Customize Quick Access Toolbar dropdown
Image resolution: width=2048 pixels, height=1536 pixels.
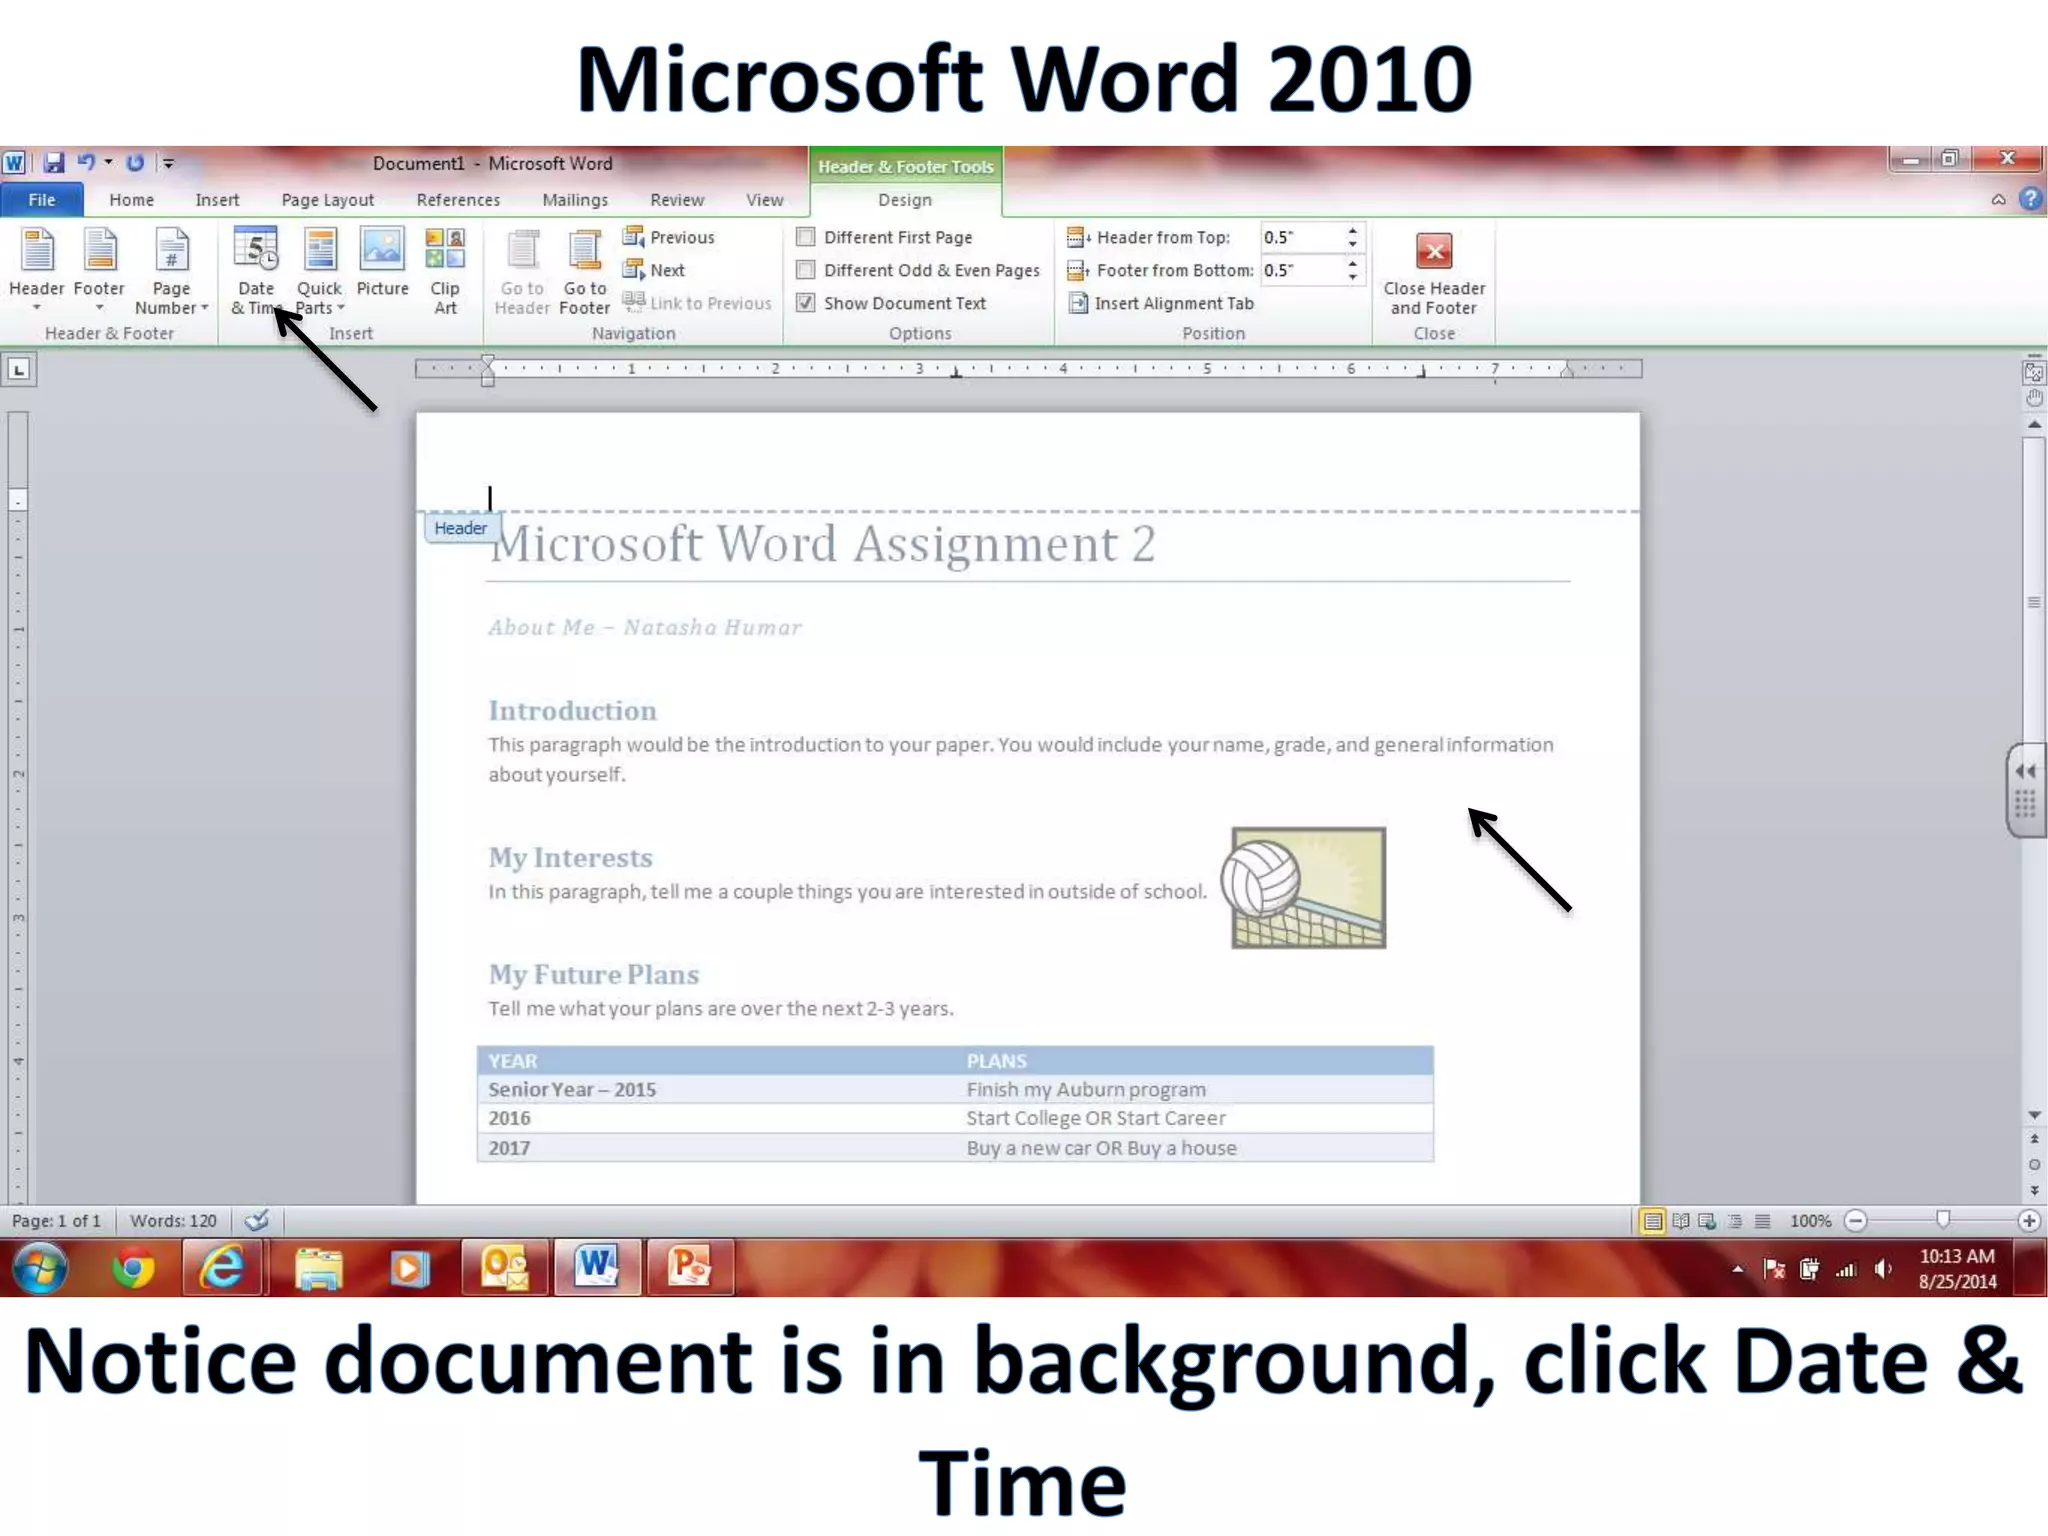coord(169,163)
